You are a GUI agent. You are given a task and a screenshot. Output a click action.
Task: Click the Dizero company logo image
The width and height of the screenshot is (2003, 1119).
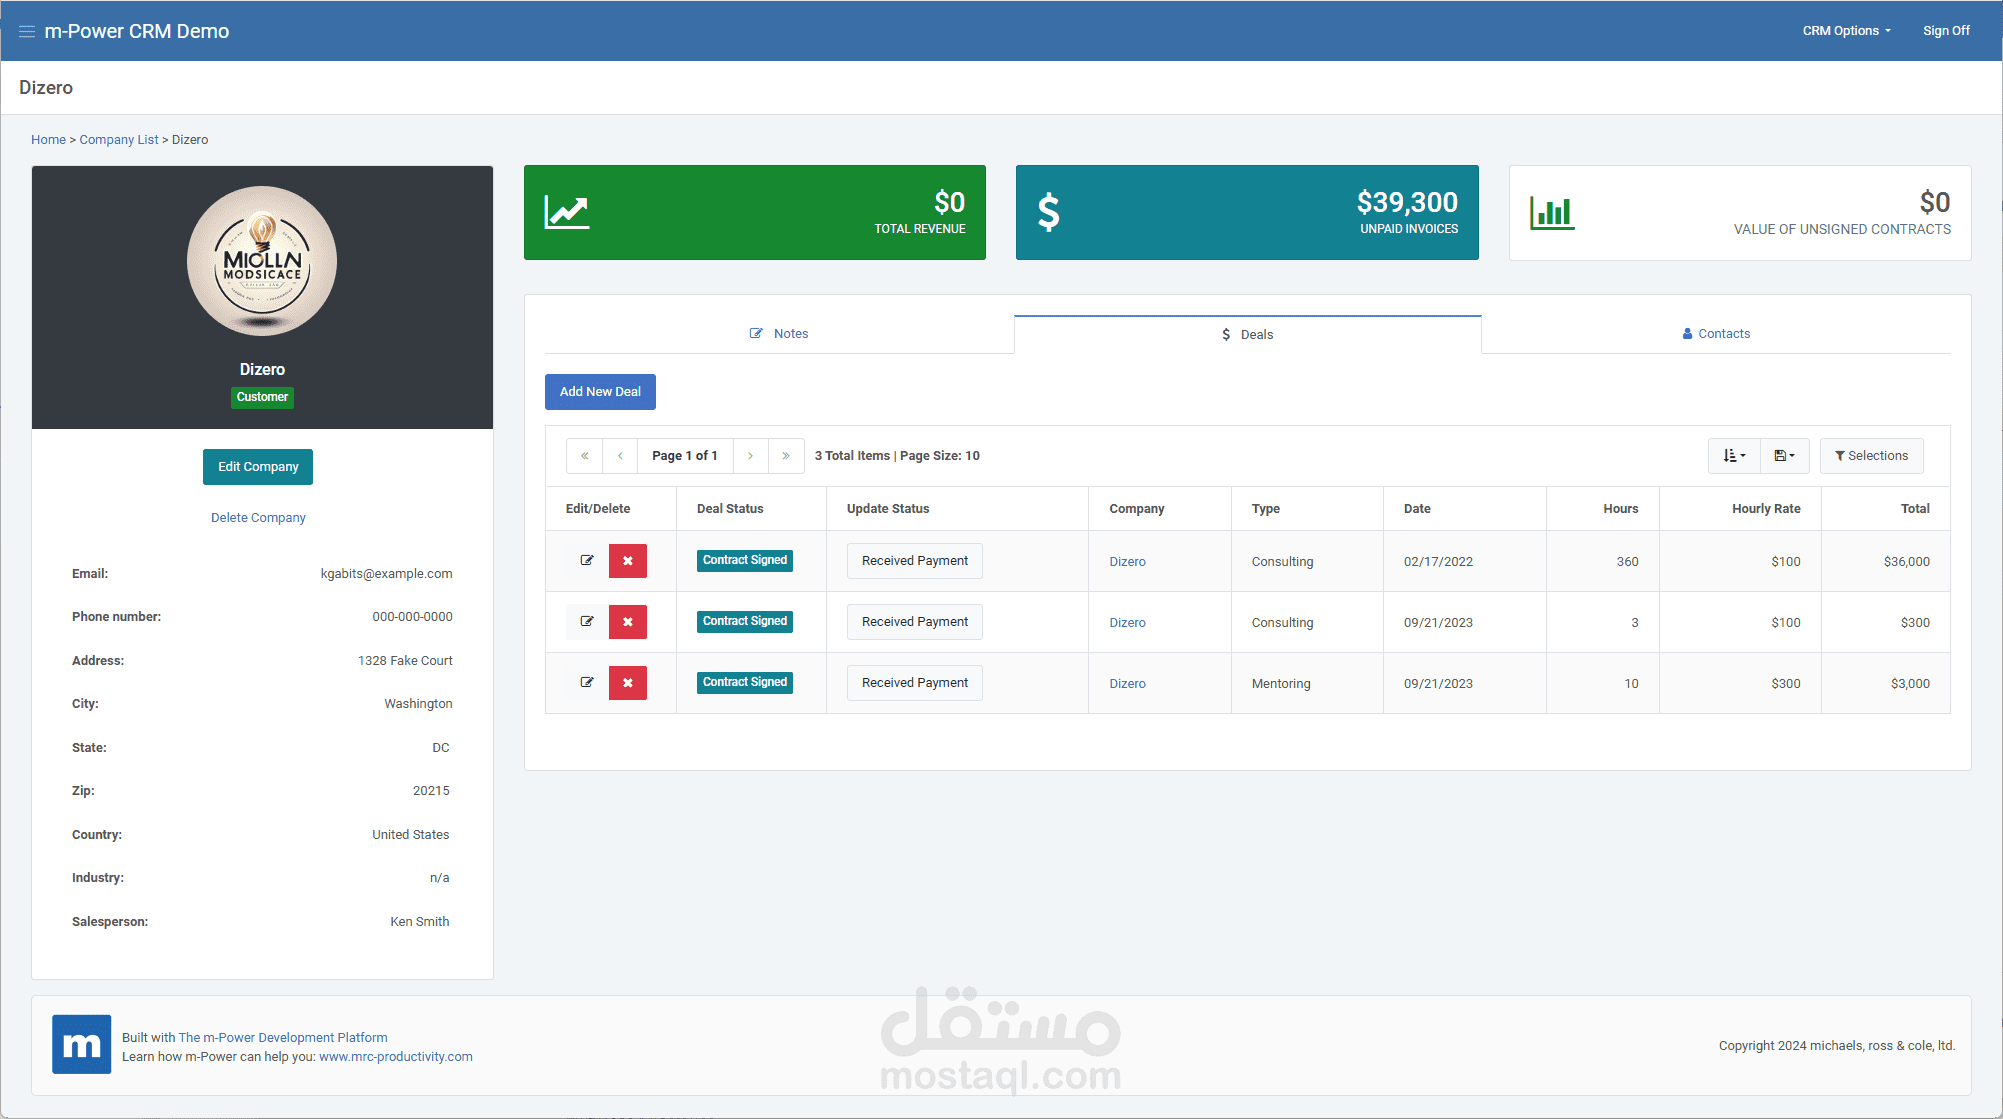(262, 261)
